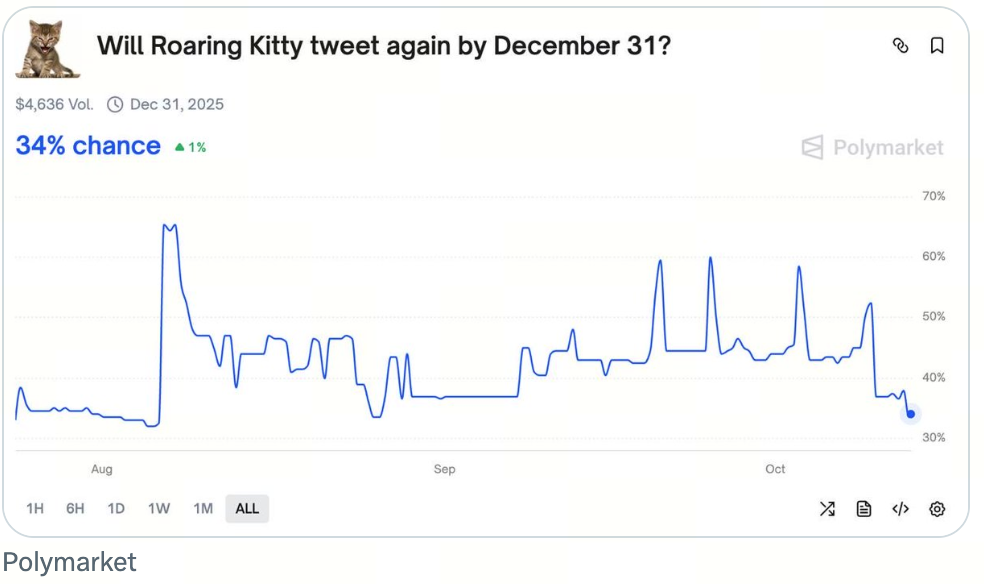Bookmark this Roaring Kitty market
Viewport: 984px width, 584px height.
(937, 46)
